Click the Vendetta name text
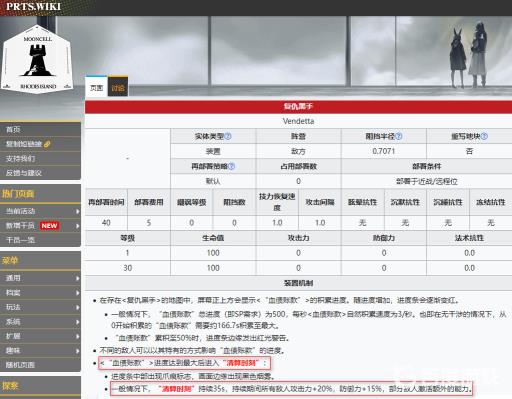Image resolution: width=512 pixels, height=399 pixels. (x=298, y=121)
